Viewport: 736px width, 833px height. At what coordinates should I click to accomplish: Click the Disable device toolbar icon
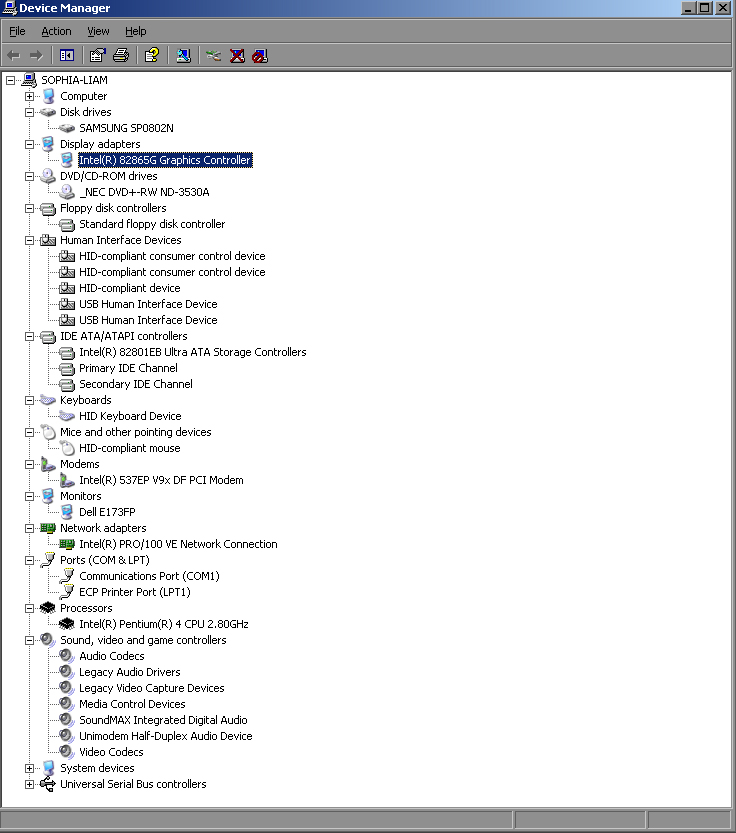(260, 55)
